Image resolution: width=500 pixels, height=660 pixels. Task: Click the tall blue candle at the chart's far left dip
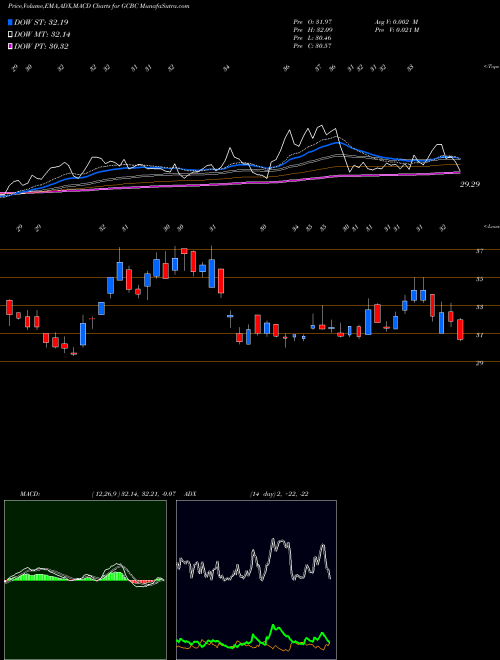click(83, 334)
